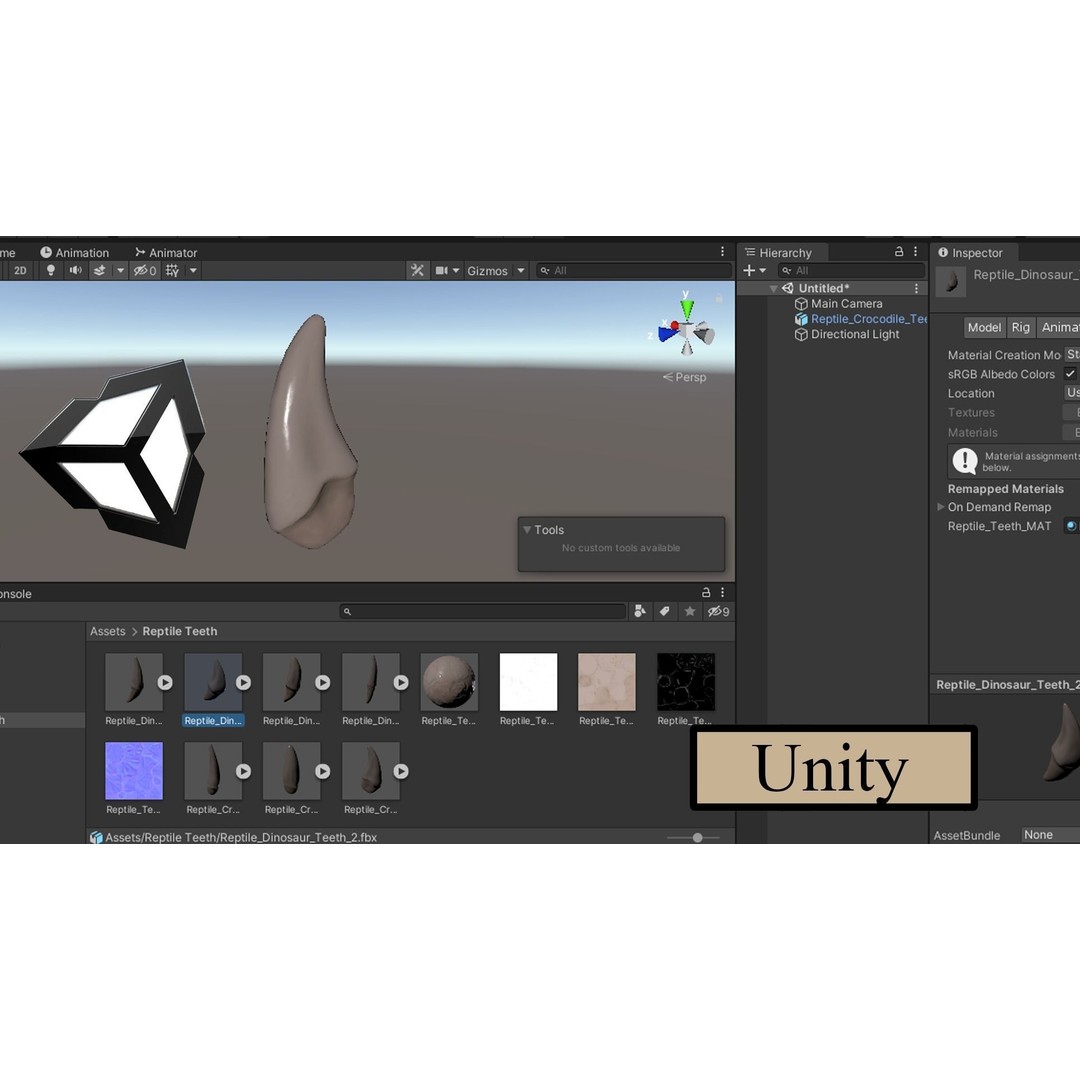Toggle the scene grid icon

pyautogui.click(x=172, y=271)
